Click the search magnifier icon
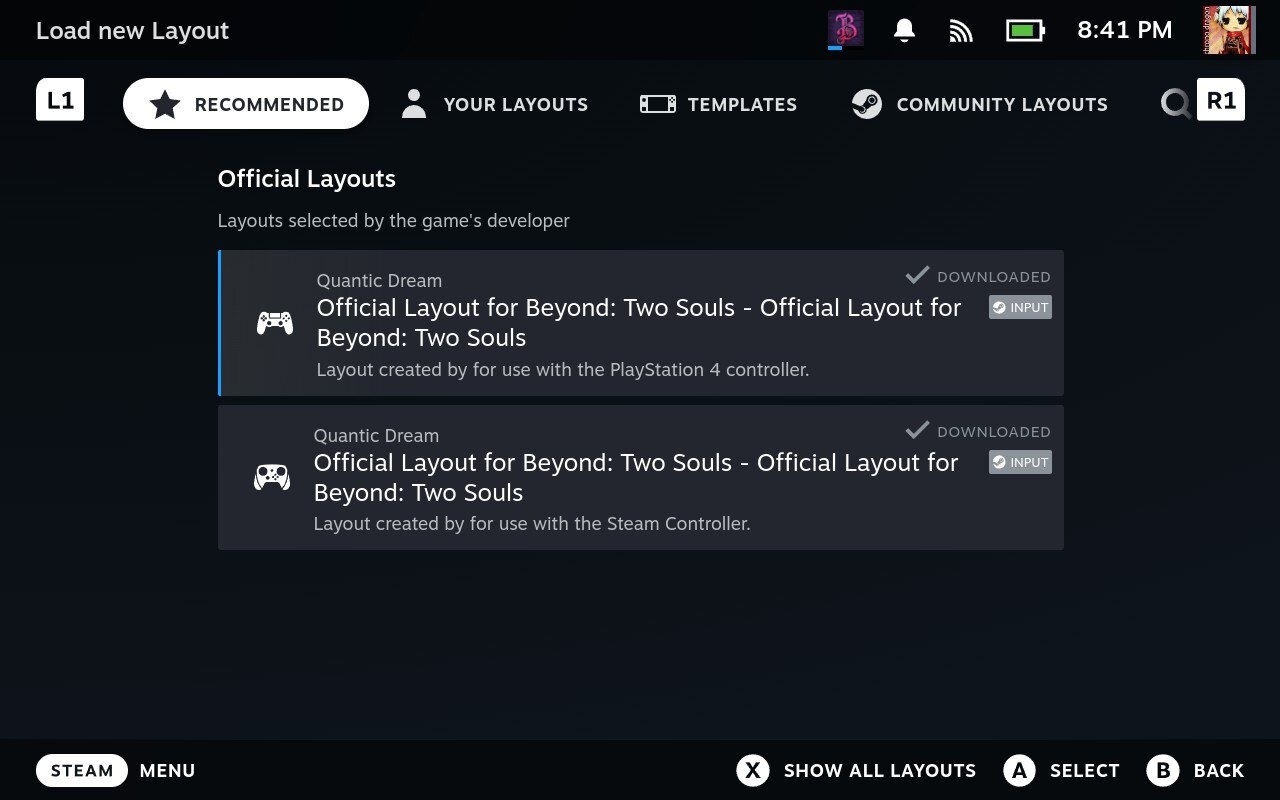The image size is (1280, 800). (x=1175, y=103)
